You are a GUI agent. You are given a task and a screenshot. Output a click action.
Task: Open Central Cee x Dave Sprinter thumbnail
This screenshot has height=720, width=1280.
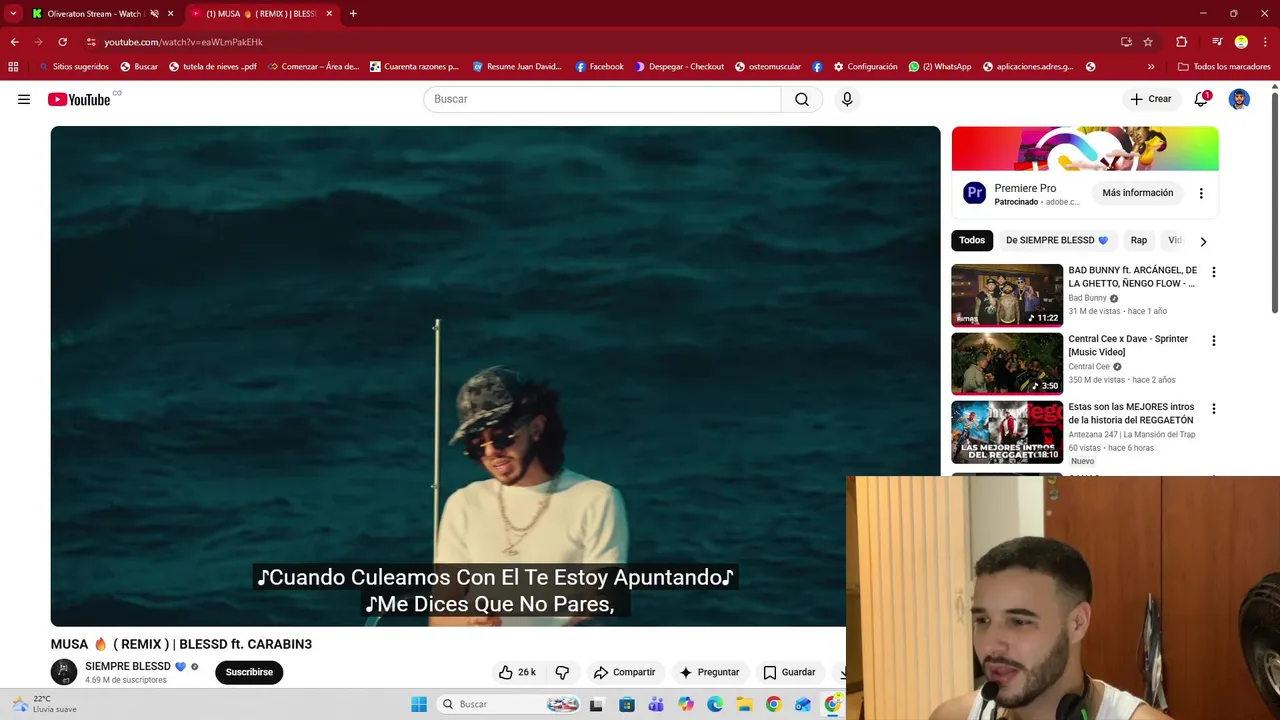pyautogui.click(x=1007, y=364)
